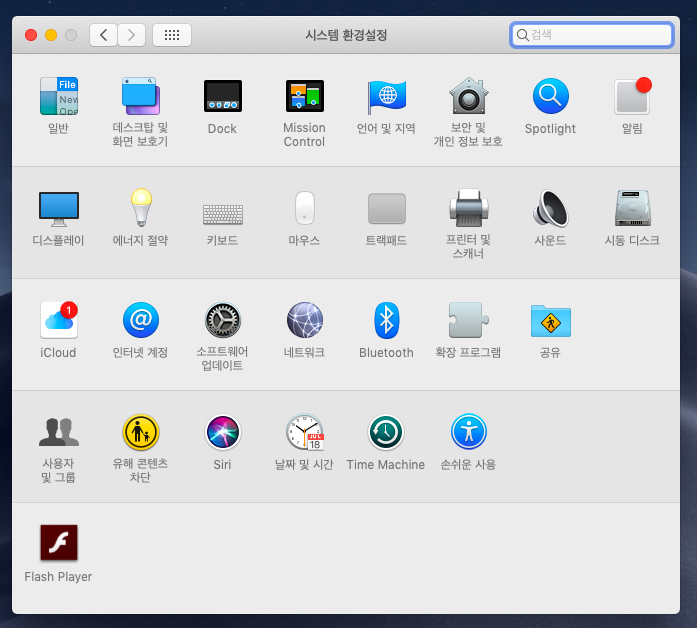The height and width of the screenshot is (628, 697).
Task: Open Flash Player preference pane
Action: pos(59,543)
